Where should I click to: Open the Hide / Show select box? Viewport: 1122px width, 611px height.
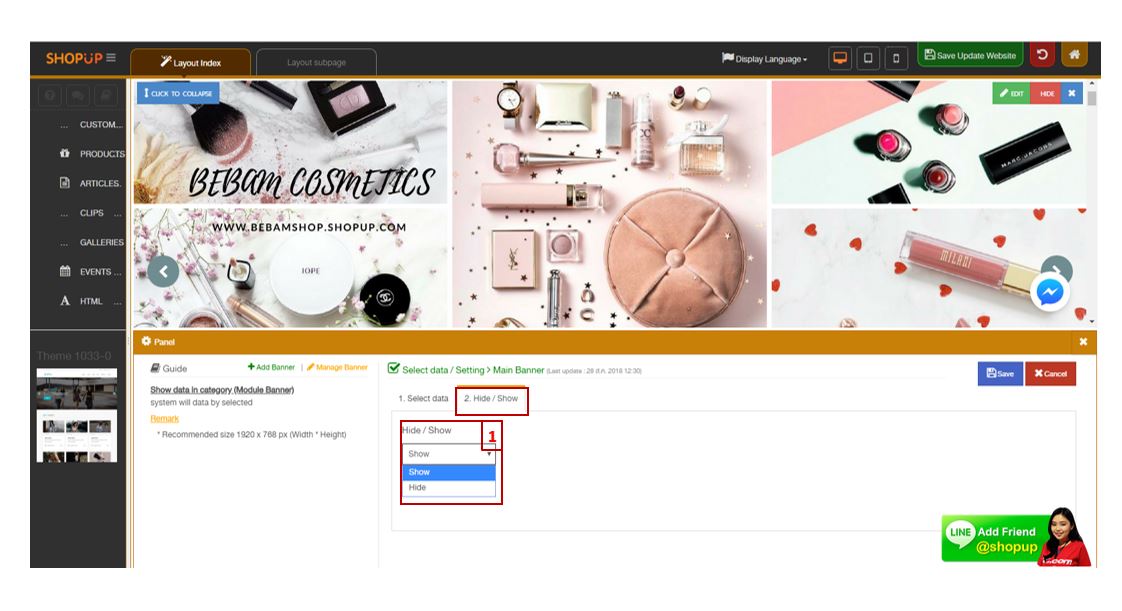click(449, 454)
